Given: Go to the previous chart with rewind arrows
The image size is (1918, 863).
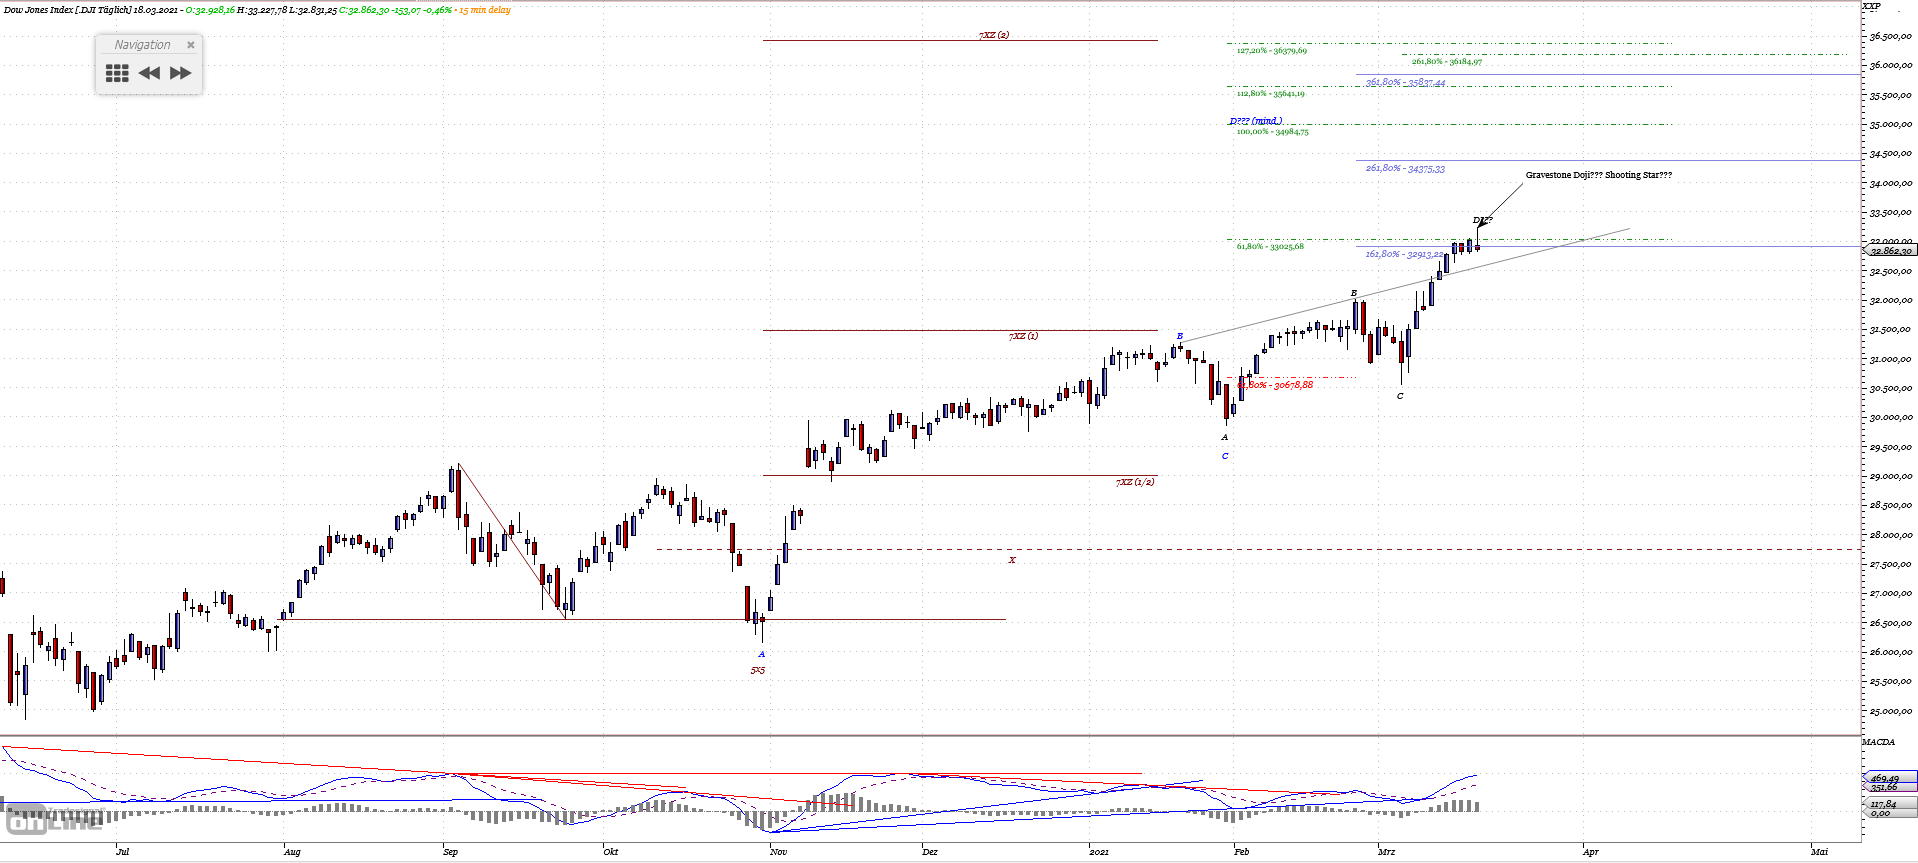Looking at the screenshot, I should point(149,73).
